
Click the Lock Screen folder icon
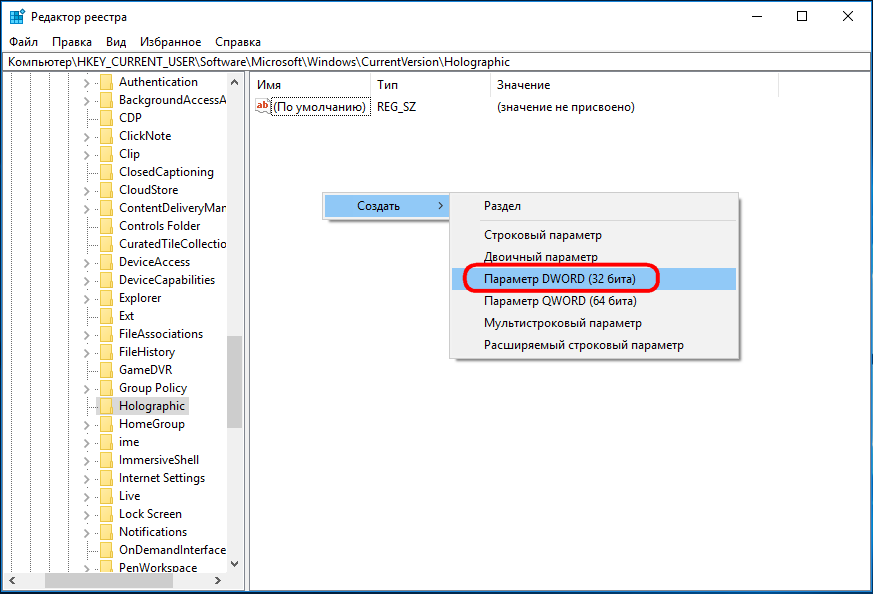[x=106, y=514]
